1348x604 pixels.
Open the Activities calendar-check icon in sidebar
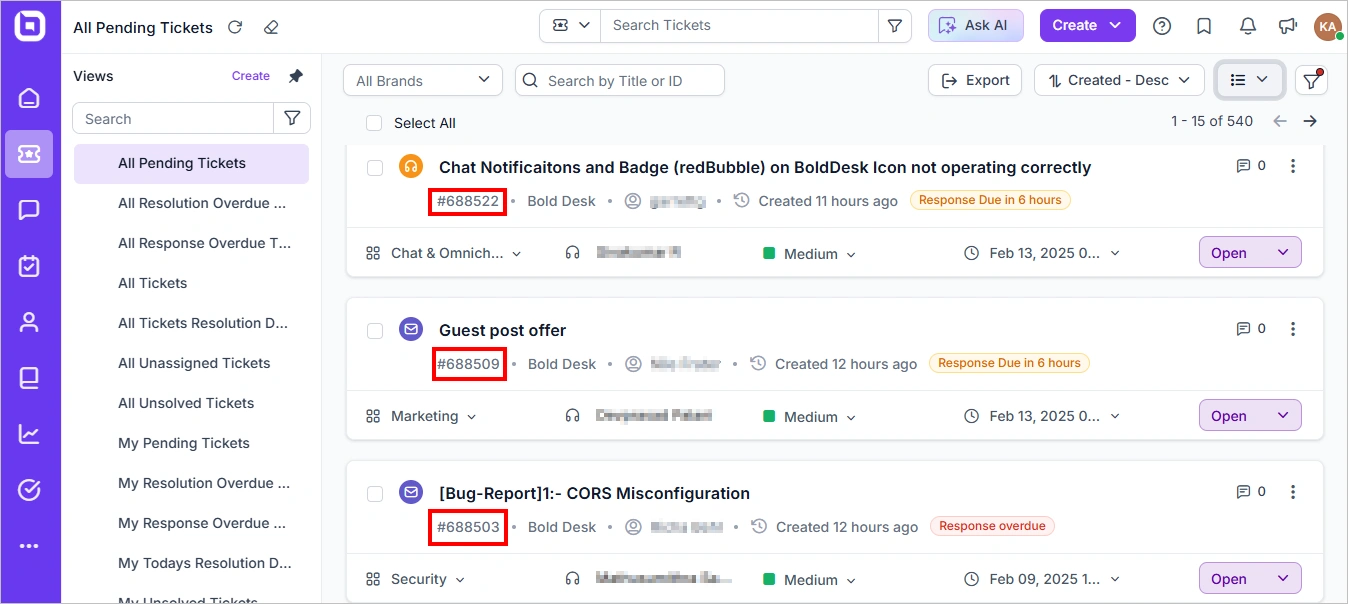[x=29, y=266]
